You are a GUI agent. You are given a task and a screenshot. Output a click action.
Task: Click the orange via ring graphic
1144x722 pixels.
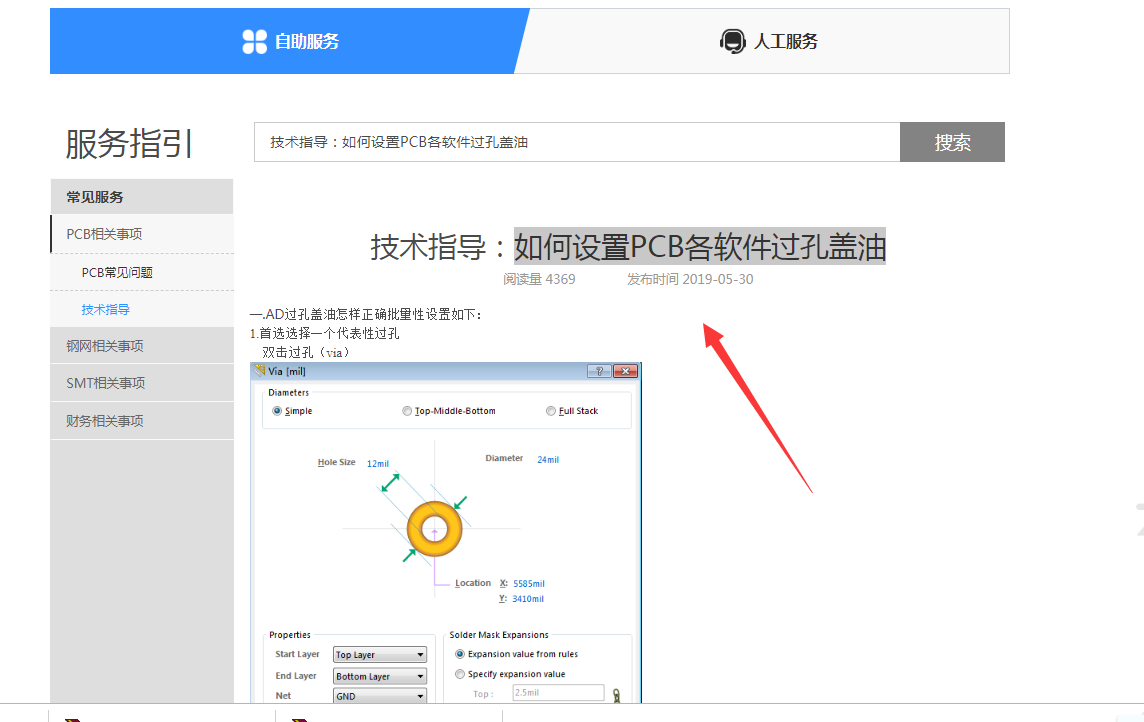435,529
